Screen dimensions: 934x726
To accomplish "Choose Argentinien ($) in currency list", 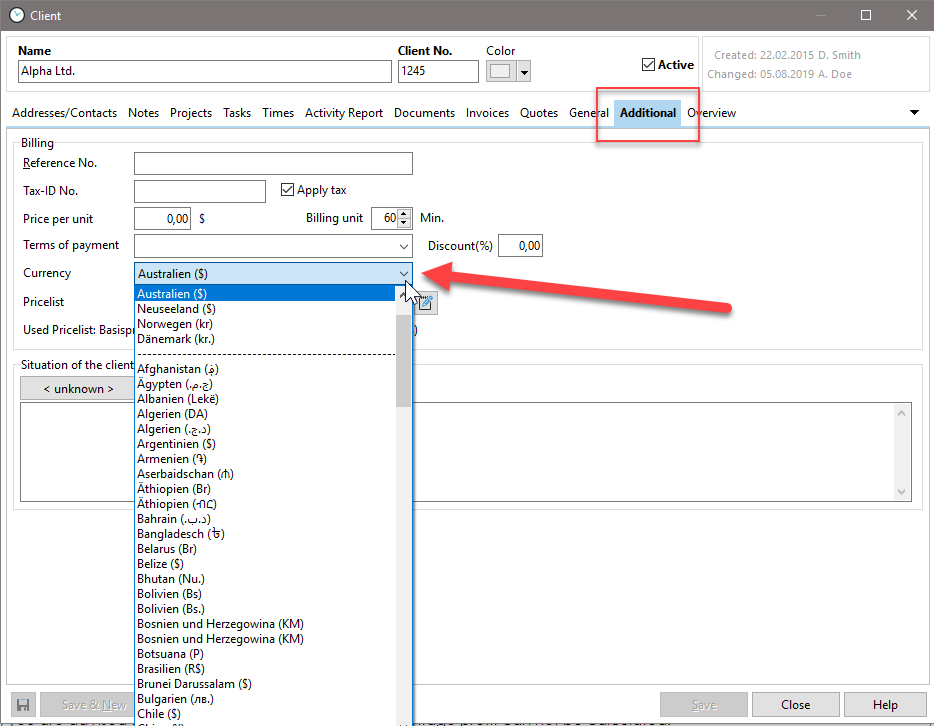I will pos(176,444).
